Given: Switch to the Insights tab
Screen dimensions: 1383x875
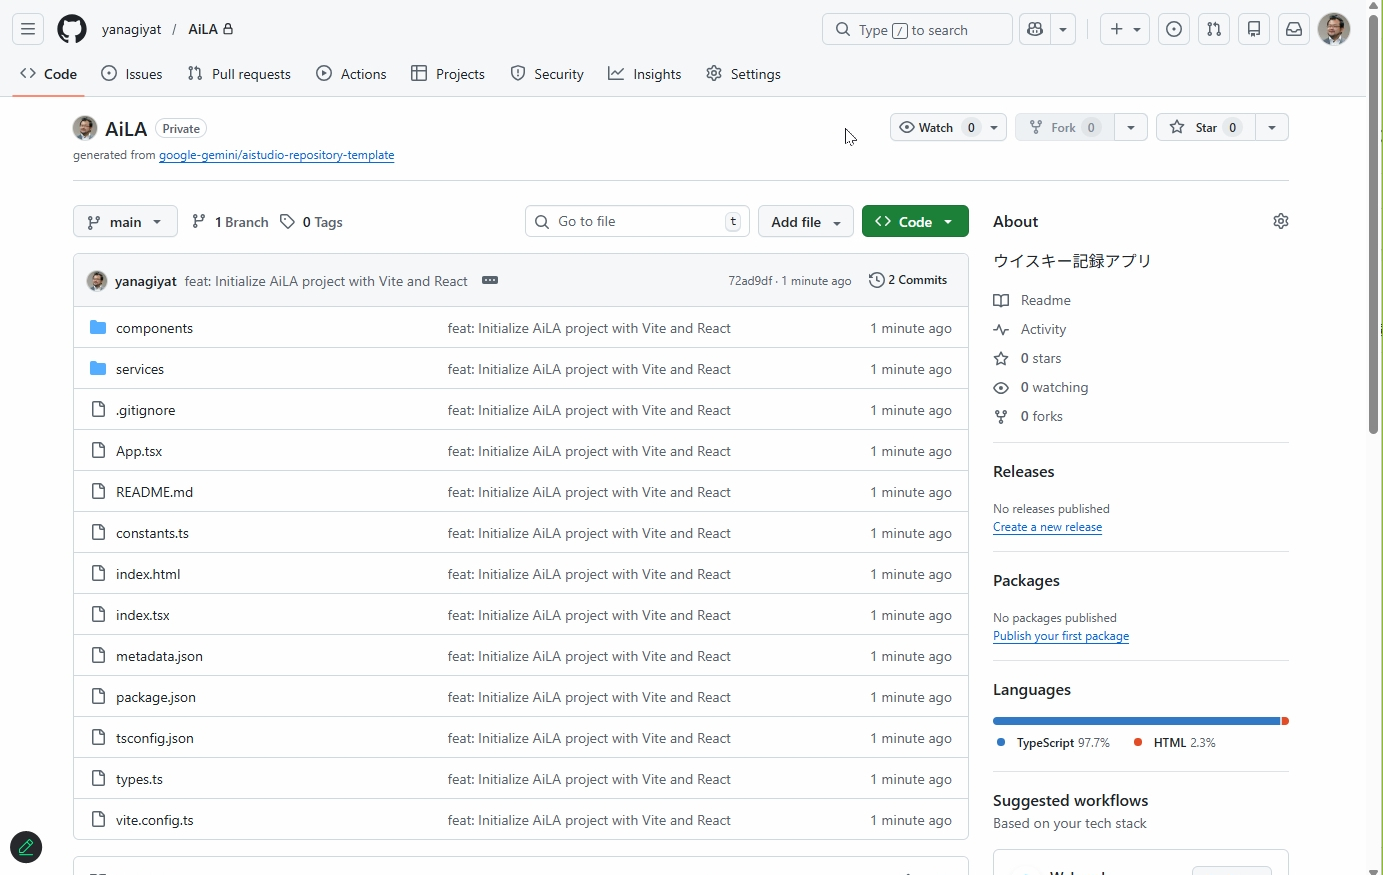Looking at the screenshot, I should [645, 73].
